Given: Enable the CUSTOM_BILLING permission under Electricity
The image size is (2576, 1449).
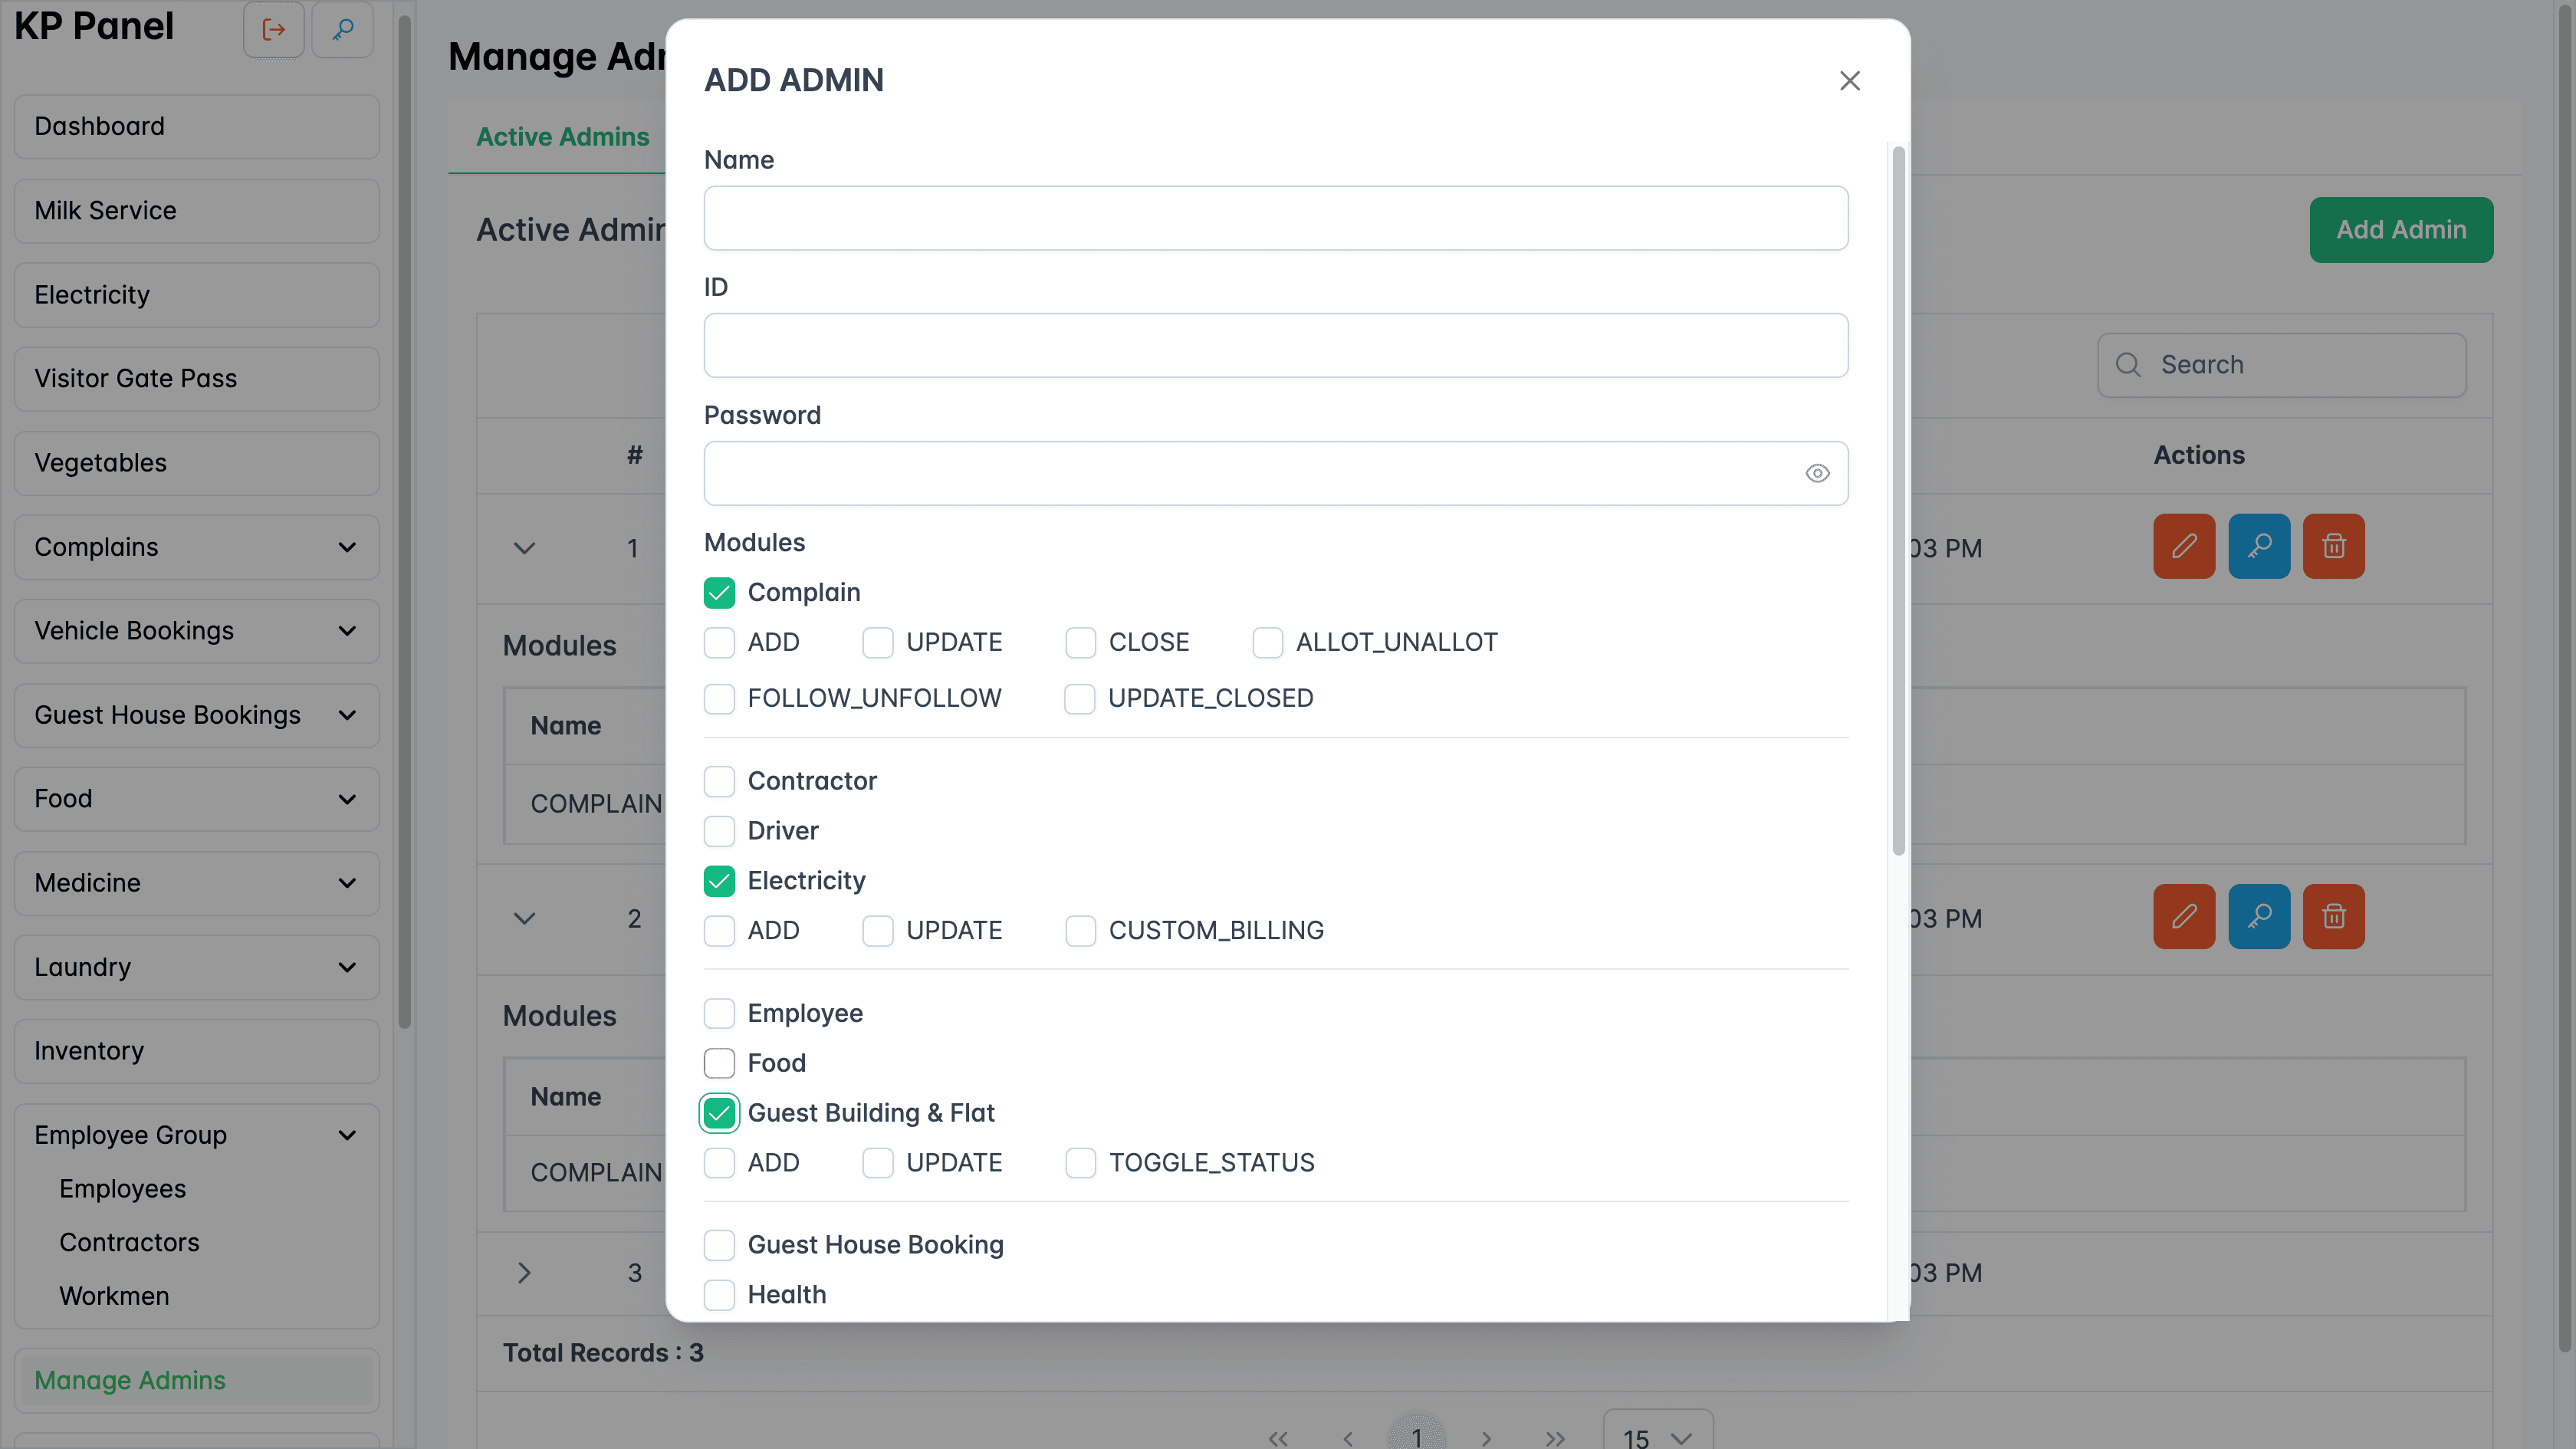Looking at the screenshot, I should coord(1080,930).
